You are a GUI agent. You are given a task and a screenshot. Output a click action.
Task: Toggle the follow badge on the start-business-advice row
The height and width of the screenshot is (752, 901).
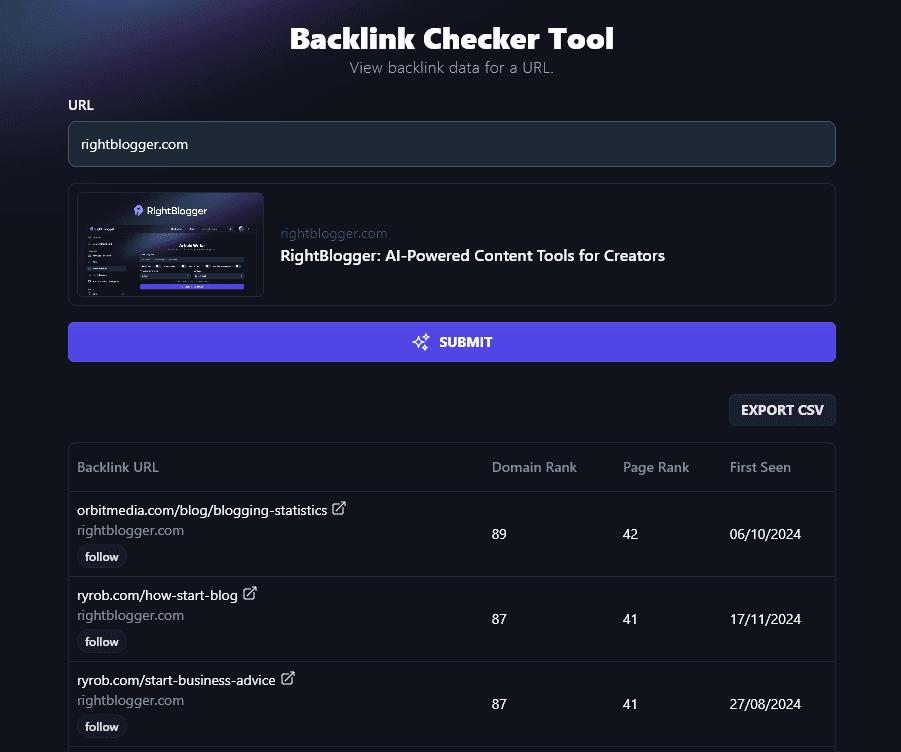point(101,726)
